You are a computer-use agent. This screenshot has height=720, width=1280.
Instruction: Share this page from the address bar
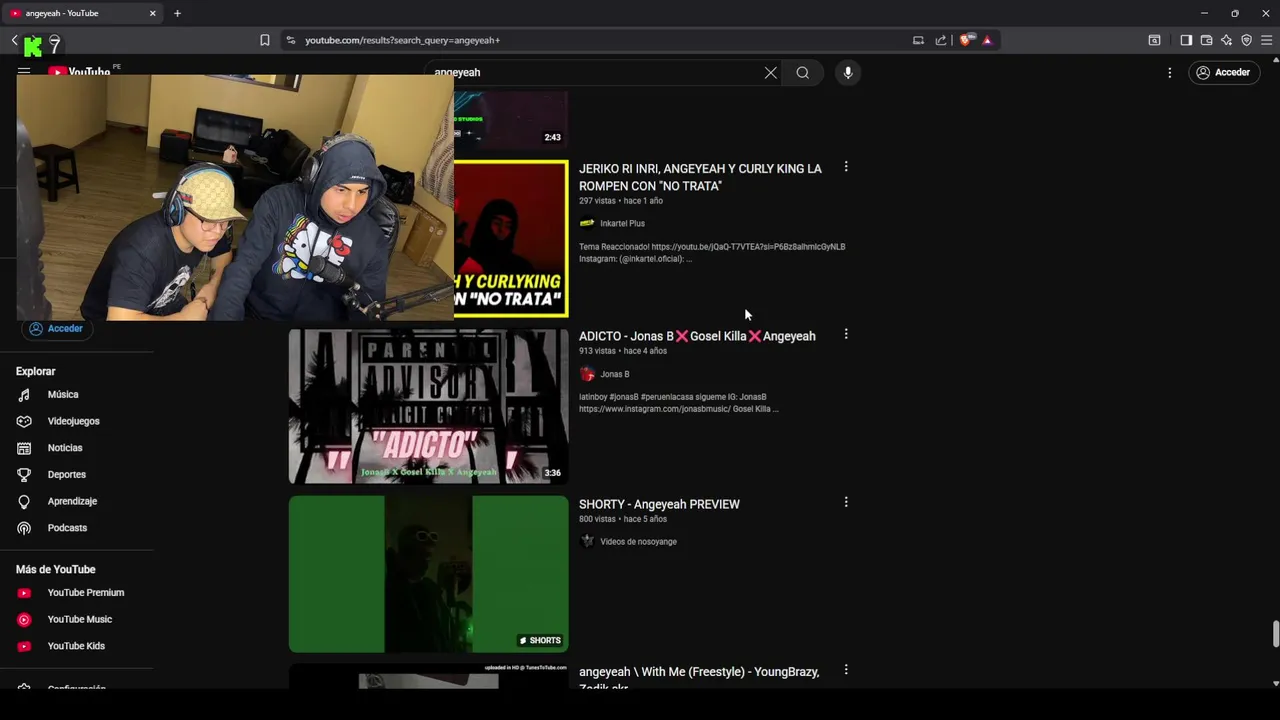(941, 40)
